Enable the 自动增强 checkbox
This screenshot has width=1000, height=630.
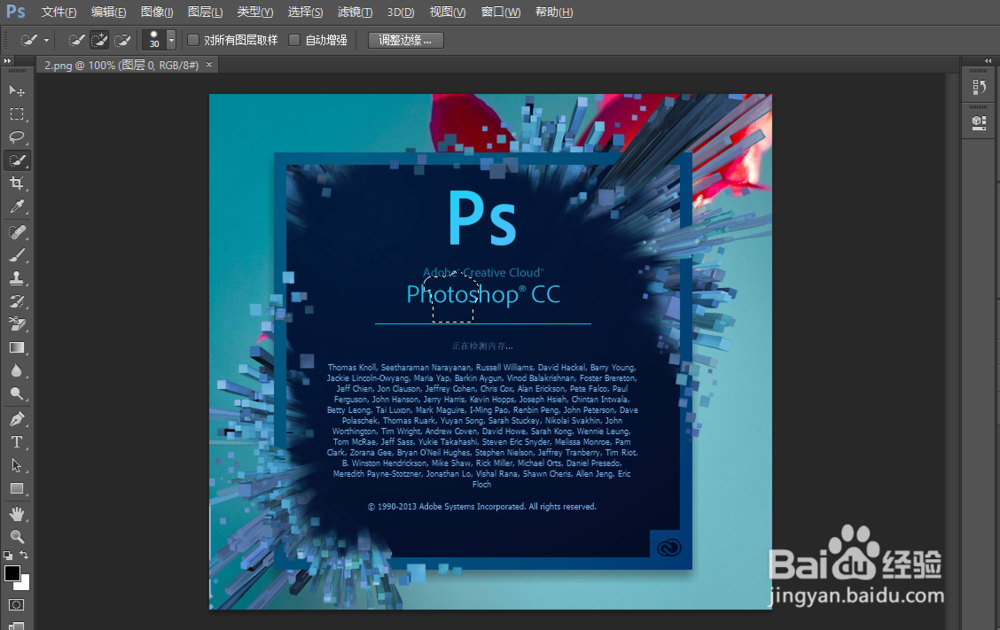point(294,40)
